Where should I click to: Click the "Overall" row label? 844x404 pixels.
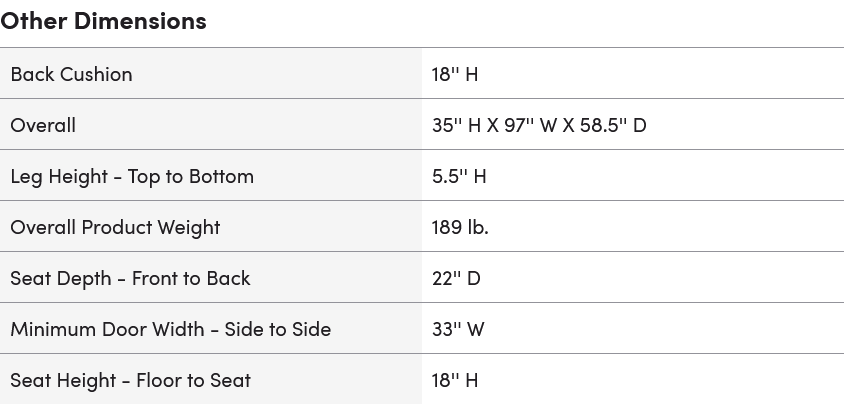tap(43, 124)
